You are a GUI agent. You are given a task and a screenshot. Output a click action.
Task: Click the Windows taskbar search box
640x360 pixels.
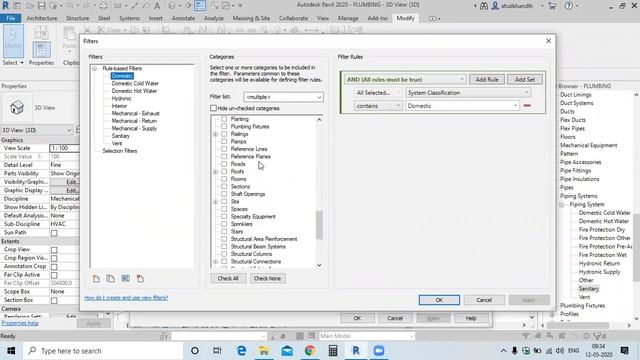103,351
